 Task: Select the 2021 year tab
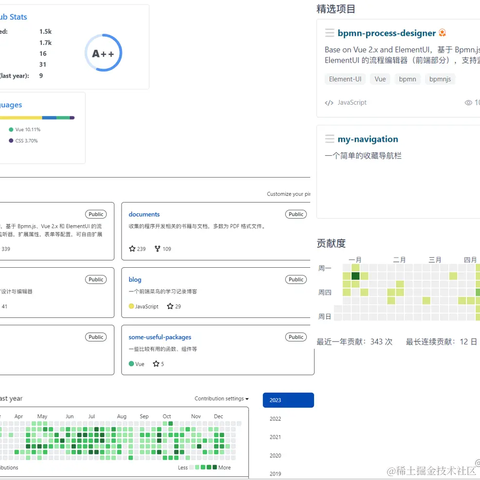click(x=275, y=437)
